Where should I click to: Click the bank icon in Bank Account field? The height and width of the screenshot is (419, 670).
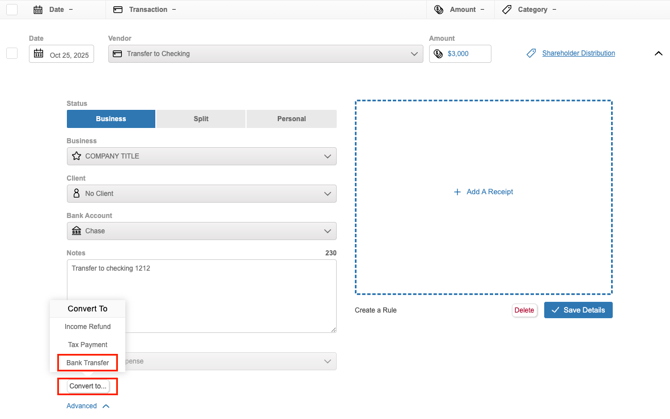point(76,231)
